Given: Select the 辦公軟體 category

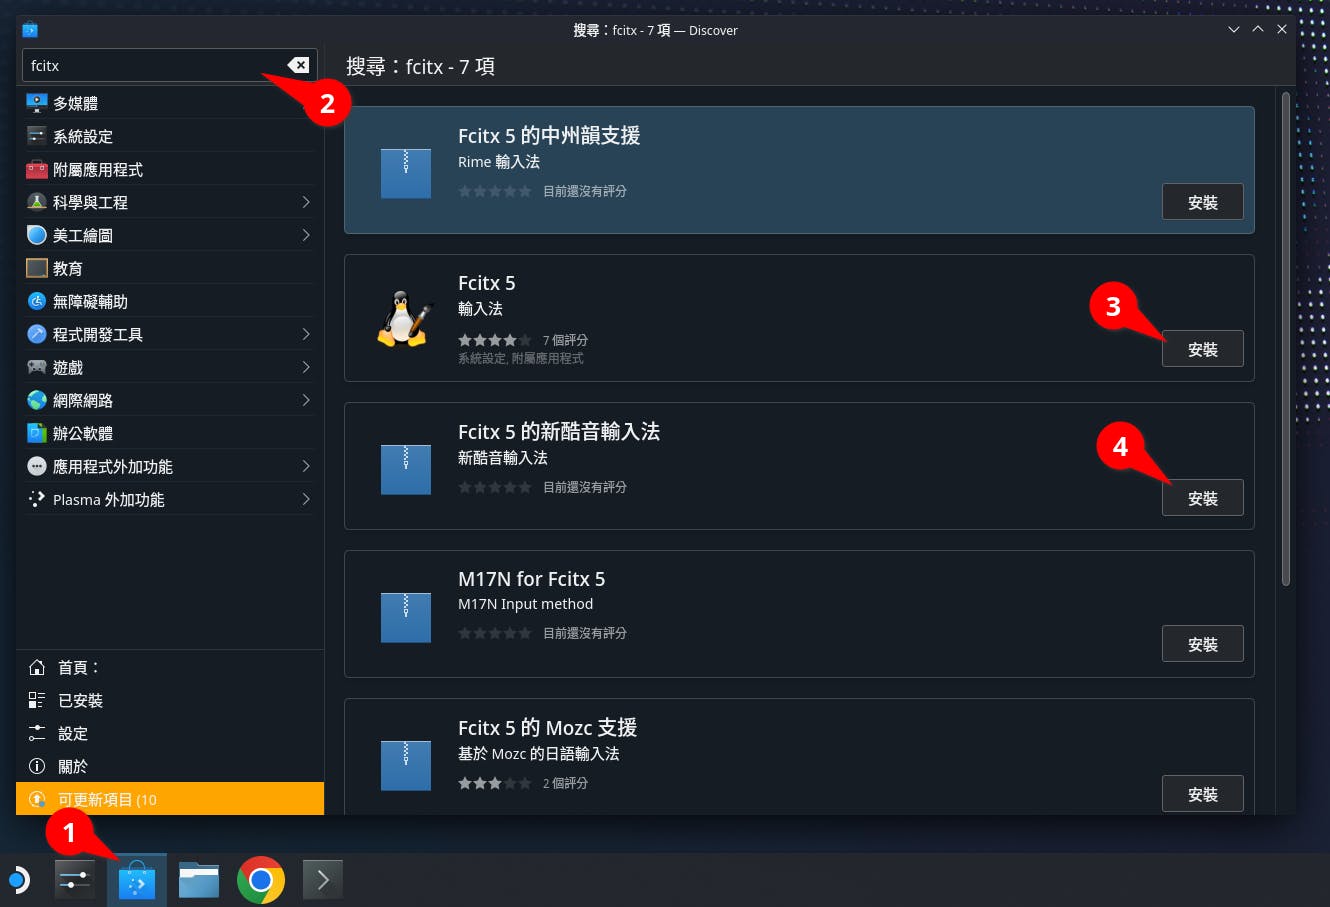Looking at the screenshot, I should coord(168,433).
